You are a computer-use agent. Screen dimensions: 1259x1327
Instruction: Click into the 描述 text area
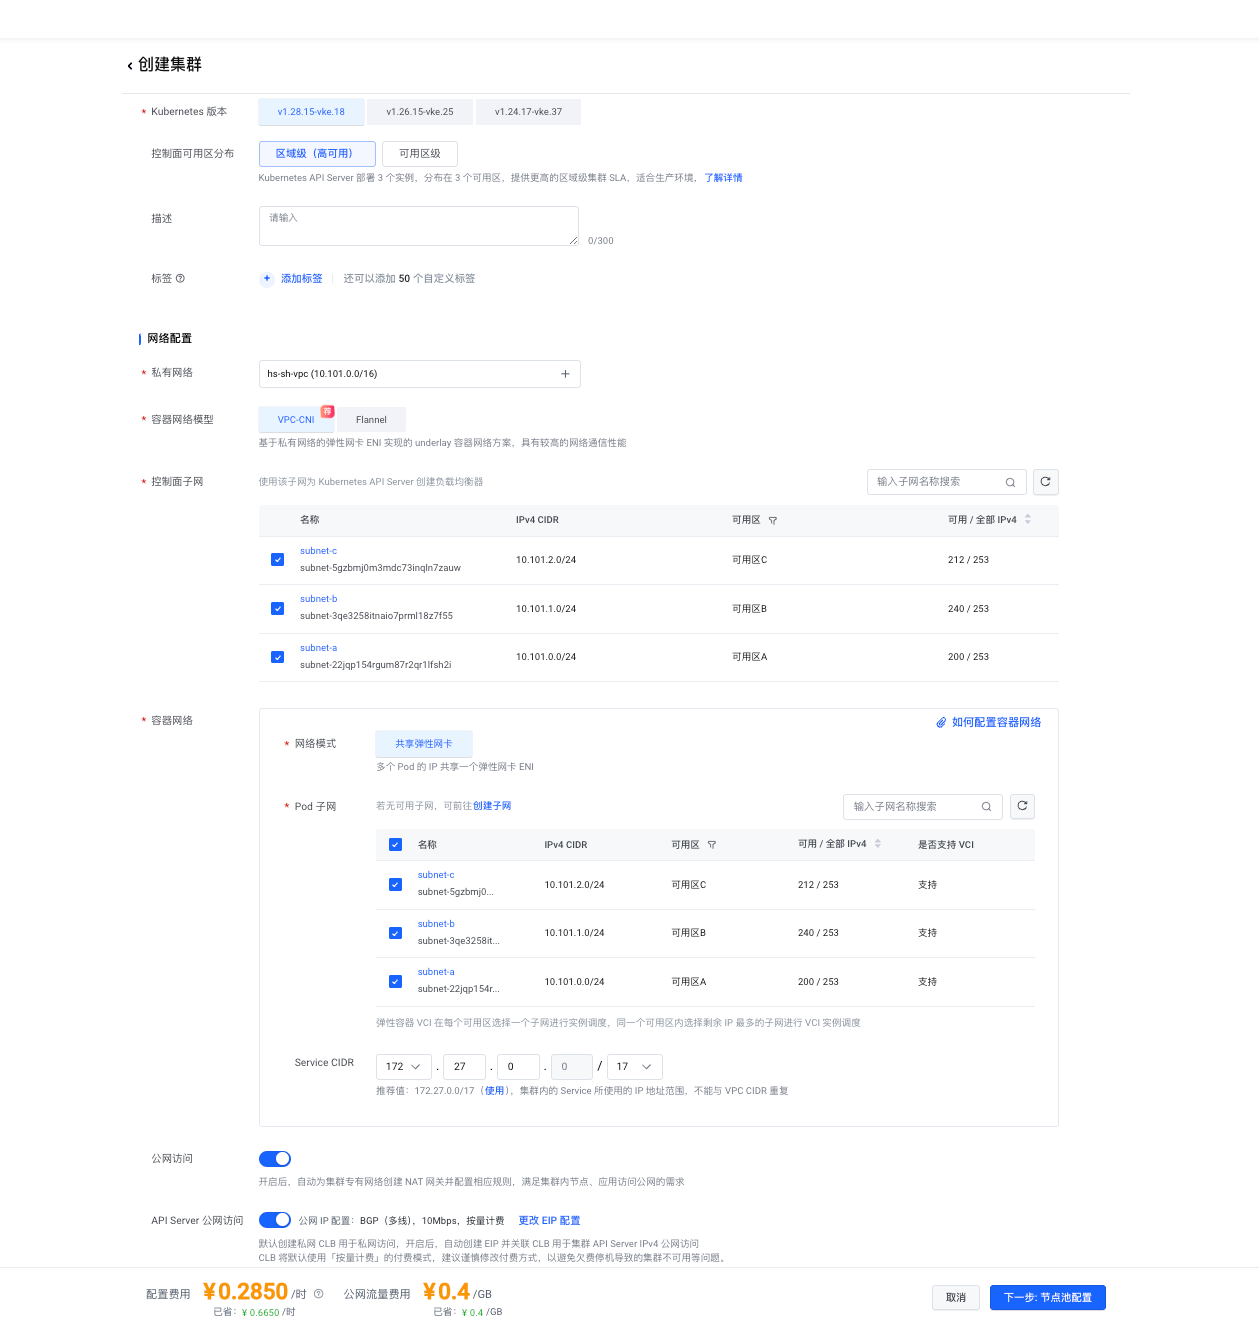(418, 226)
